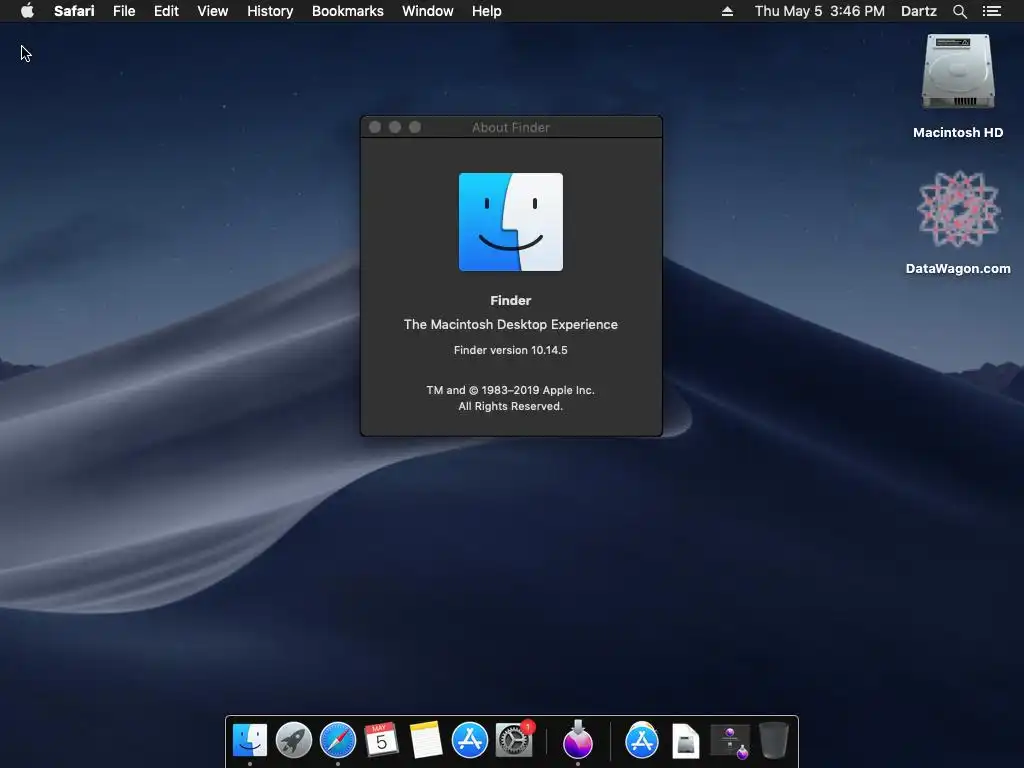Select the DataWagon.com desktop icon

click(x=958, y=209)
